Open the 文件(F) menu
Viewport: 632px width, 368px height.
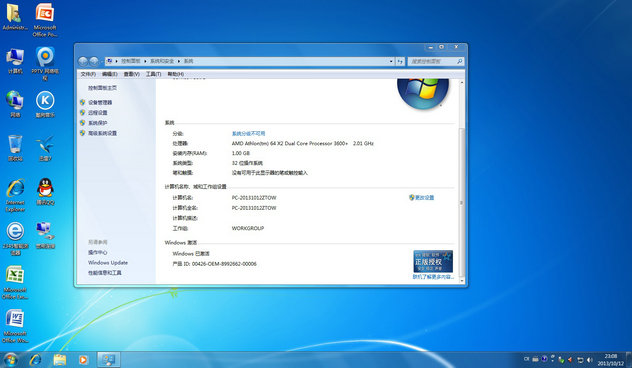tap(88, 74)
